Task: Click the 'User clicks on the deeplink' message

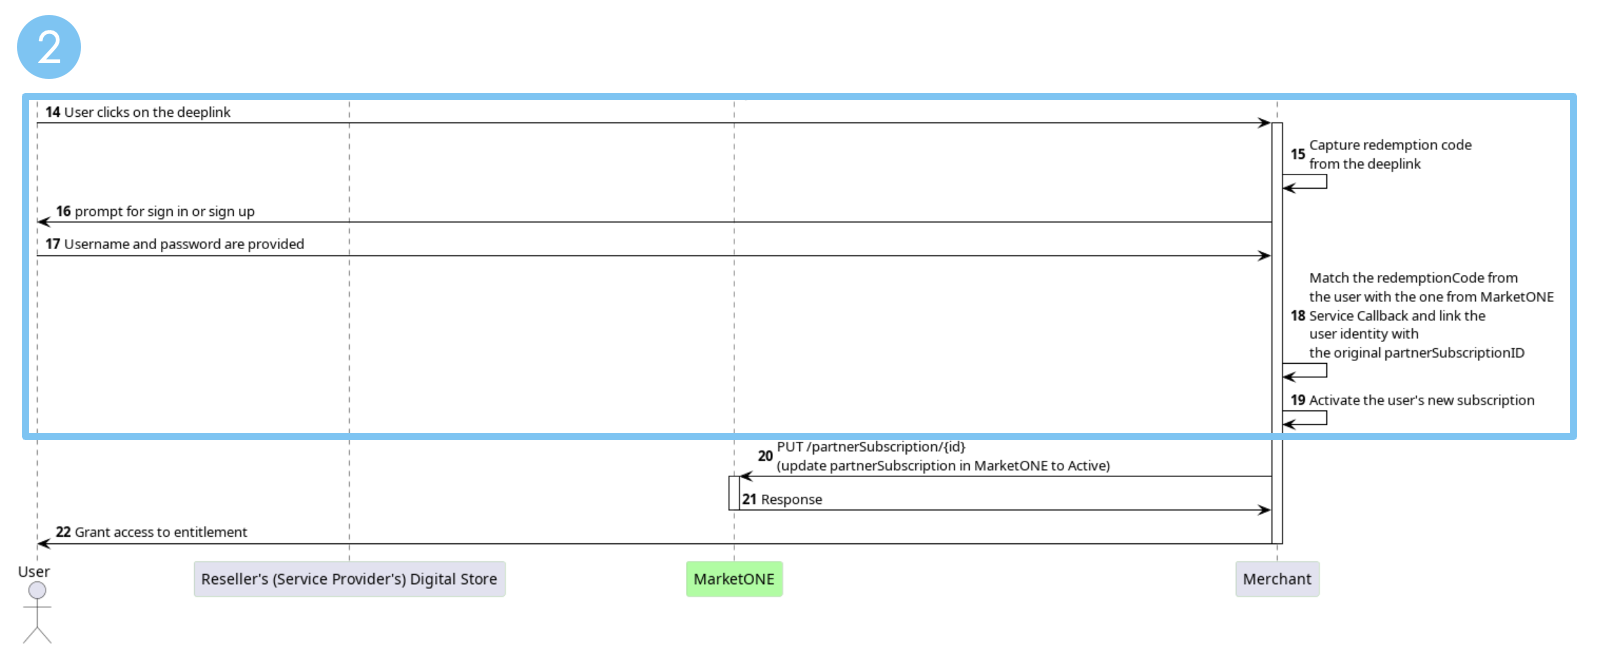Action: (147, 112)
